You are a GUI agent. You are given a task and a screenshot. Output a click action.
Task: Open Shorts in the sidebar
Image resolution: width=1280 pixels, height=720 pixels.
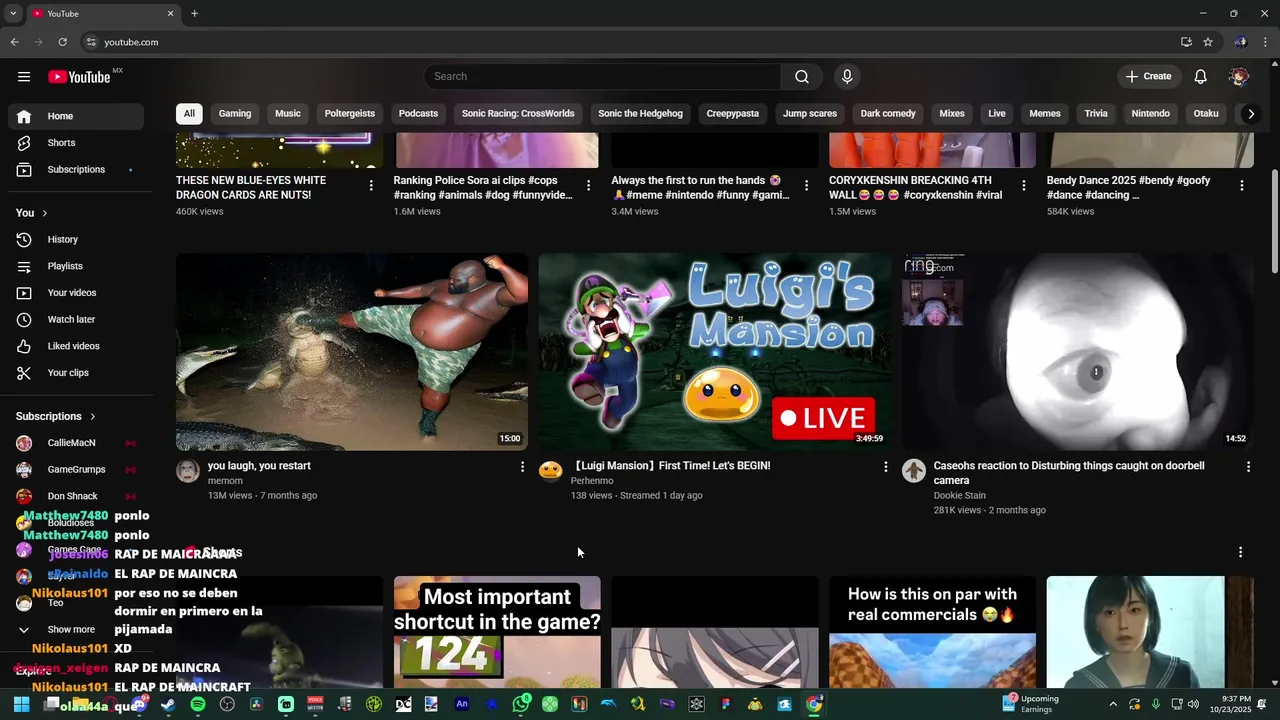point(76,143)
